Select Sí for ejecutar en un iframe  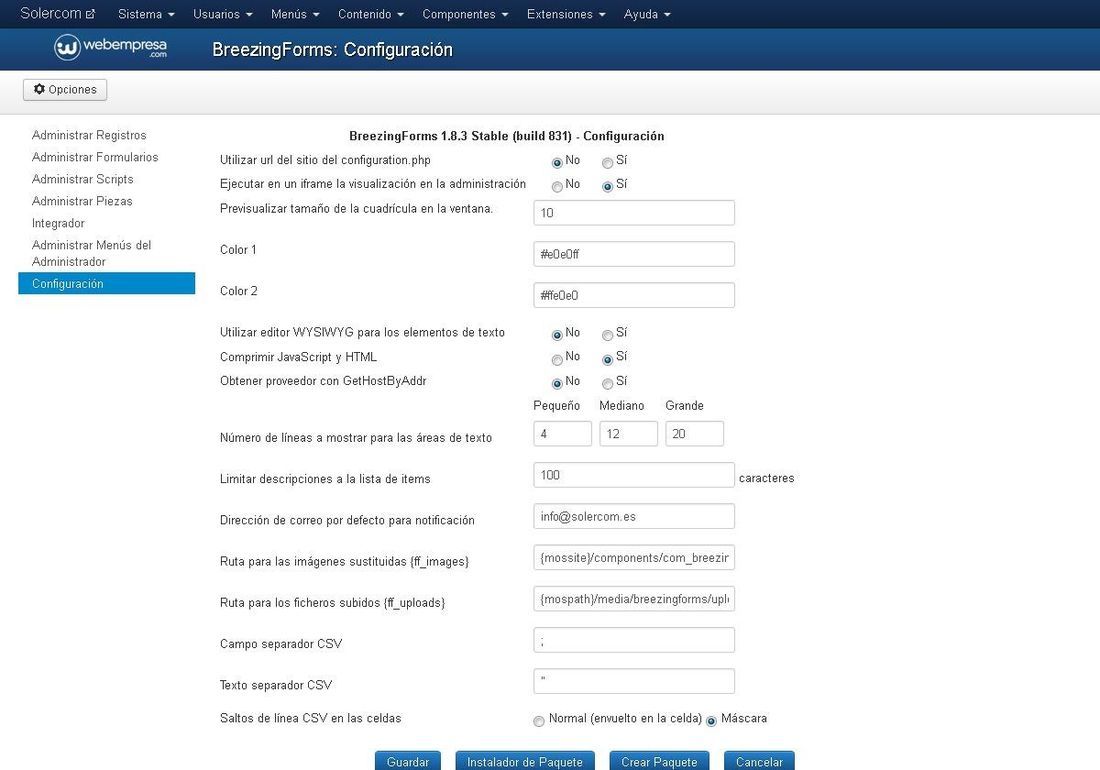point(608,187)
